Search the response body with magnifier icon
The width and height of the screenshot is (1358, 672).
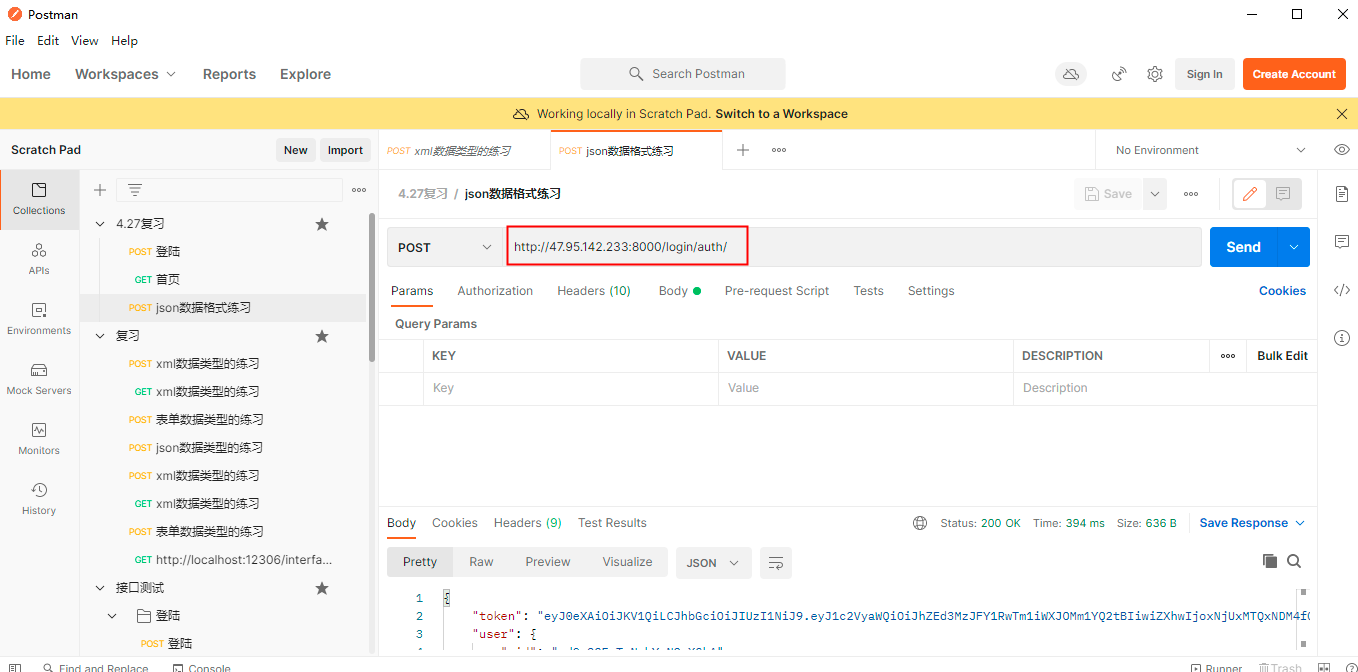coord(1294,561)
